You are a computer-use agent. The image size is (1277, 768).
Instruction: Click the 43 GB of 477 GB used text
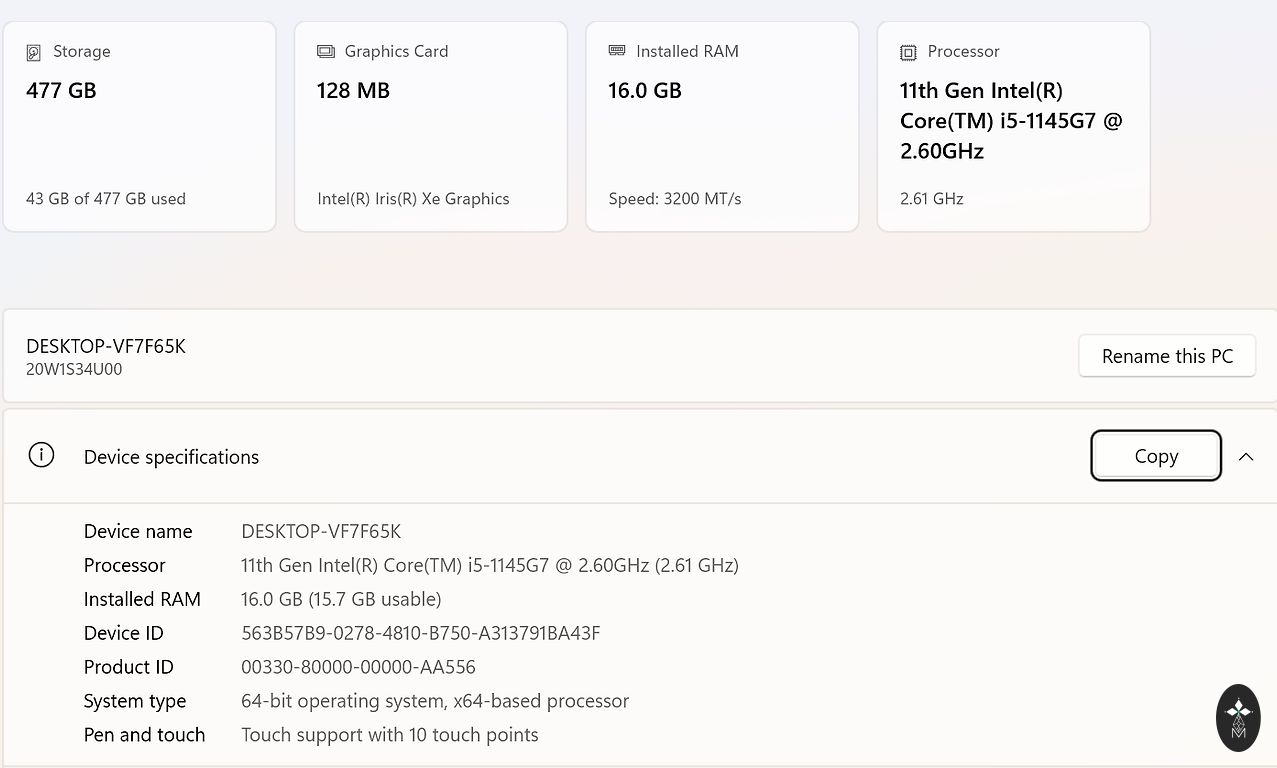click(106, 199)
